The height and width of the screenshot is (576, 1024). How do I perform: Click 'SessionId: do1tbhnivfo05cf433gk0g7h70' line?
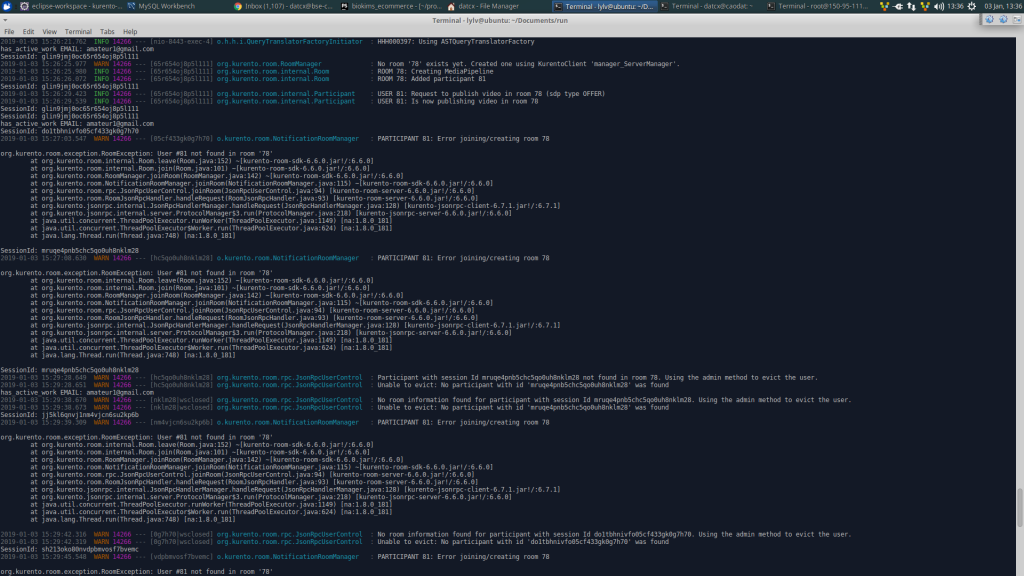coord(69,131)
